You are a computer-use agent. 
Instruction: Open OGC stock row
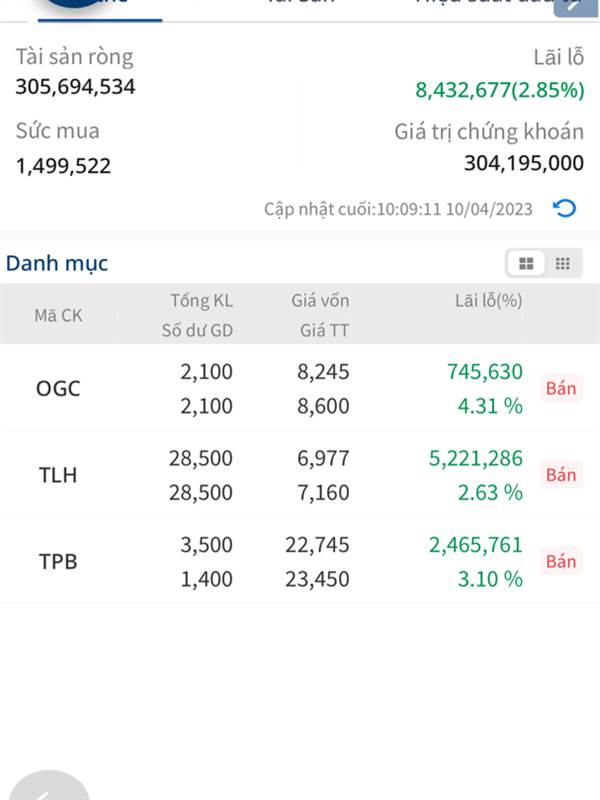[58, 388]
